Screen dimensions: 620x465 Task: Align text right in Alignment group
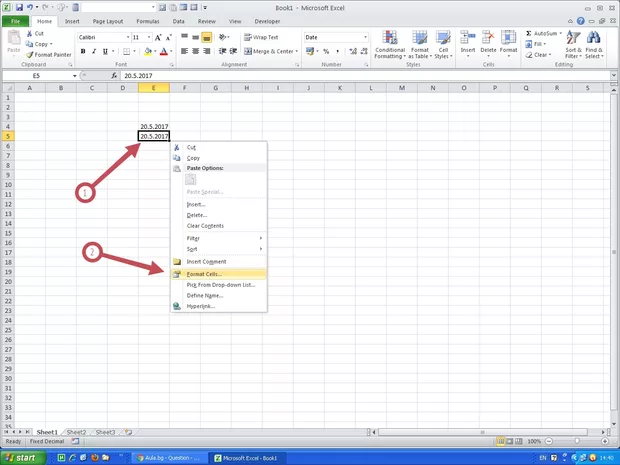(206, 51)
